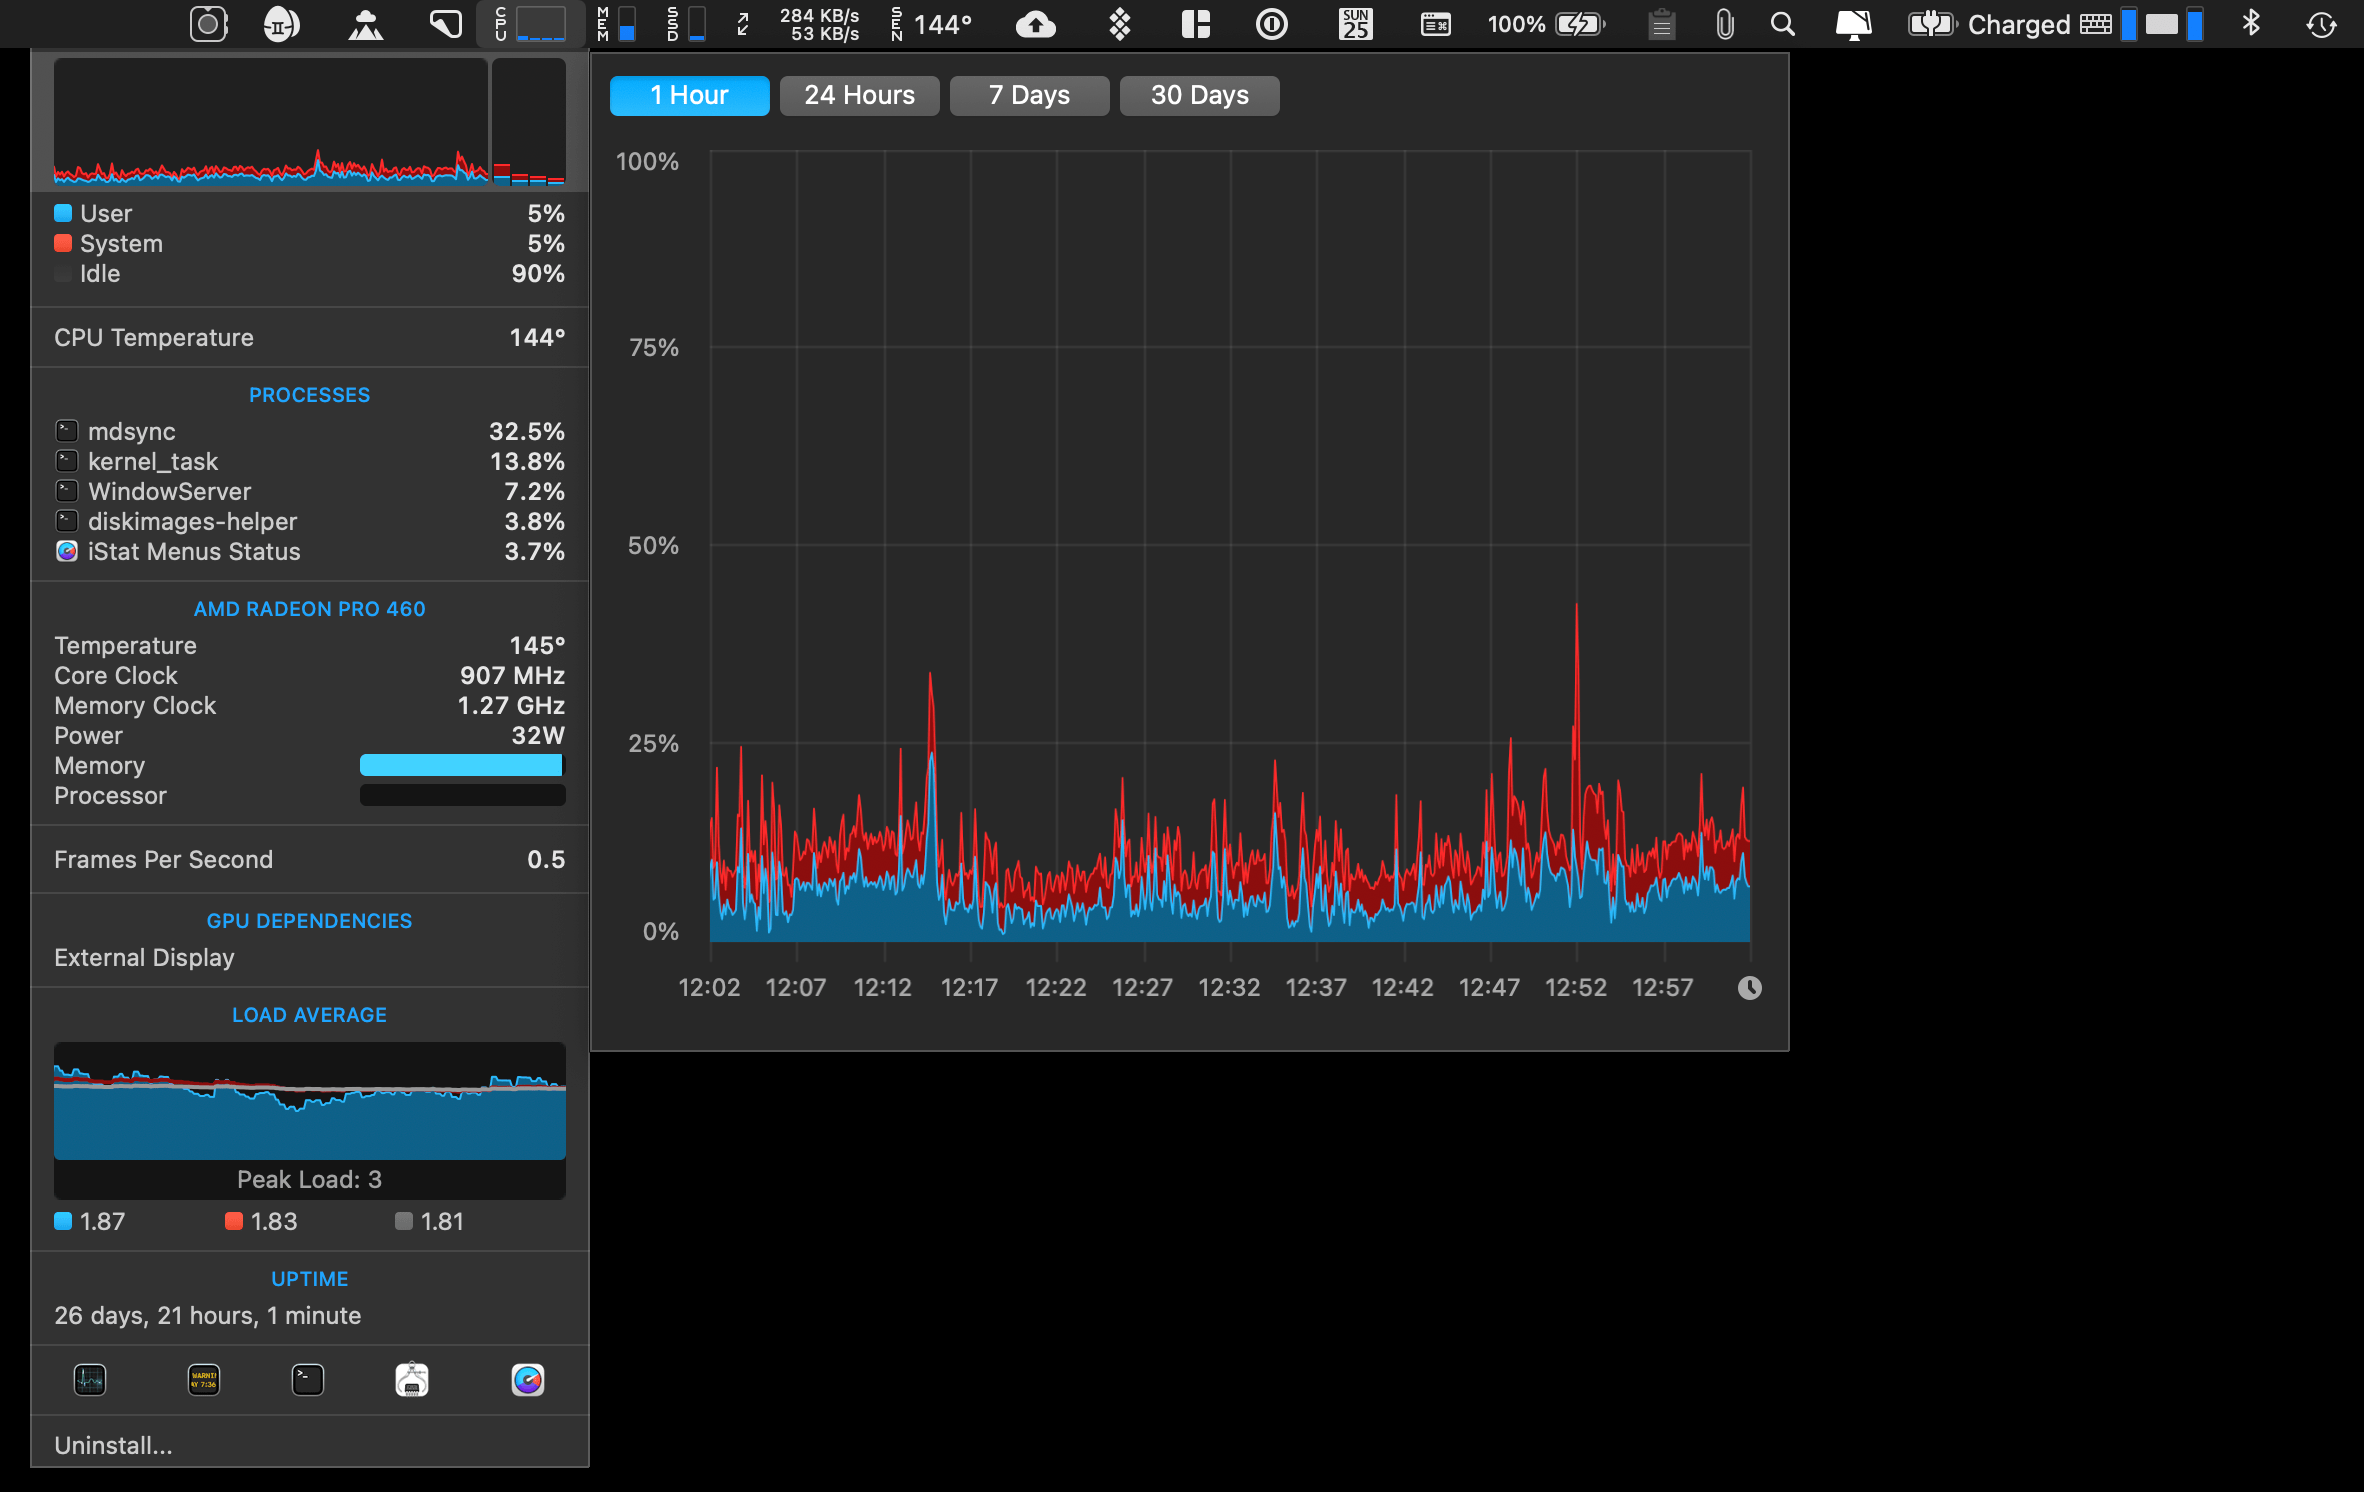
Task: Open the Time Machine menu bar icon
Action: click(2321, 24)
